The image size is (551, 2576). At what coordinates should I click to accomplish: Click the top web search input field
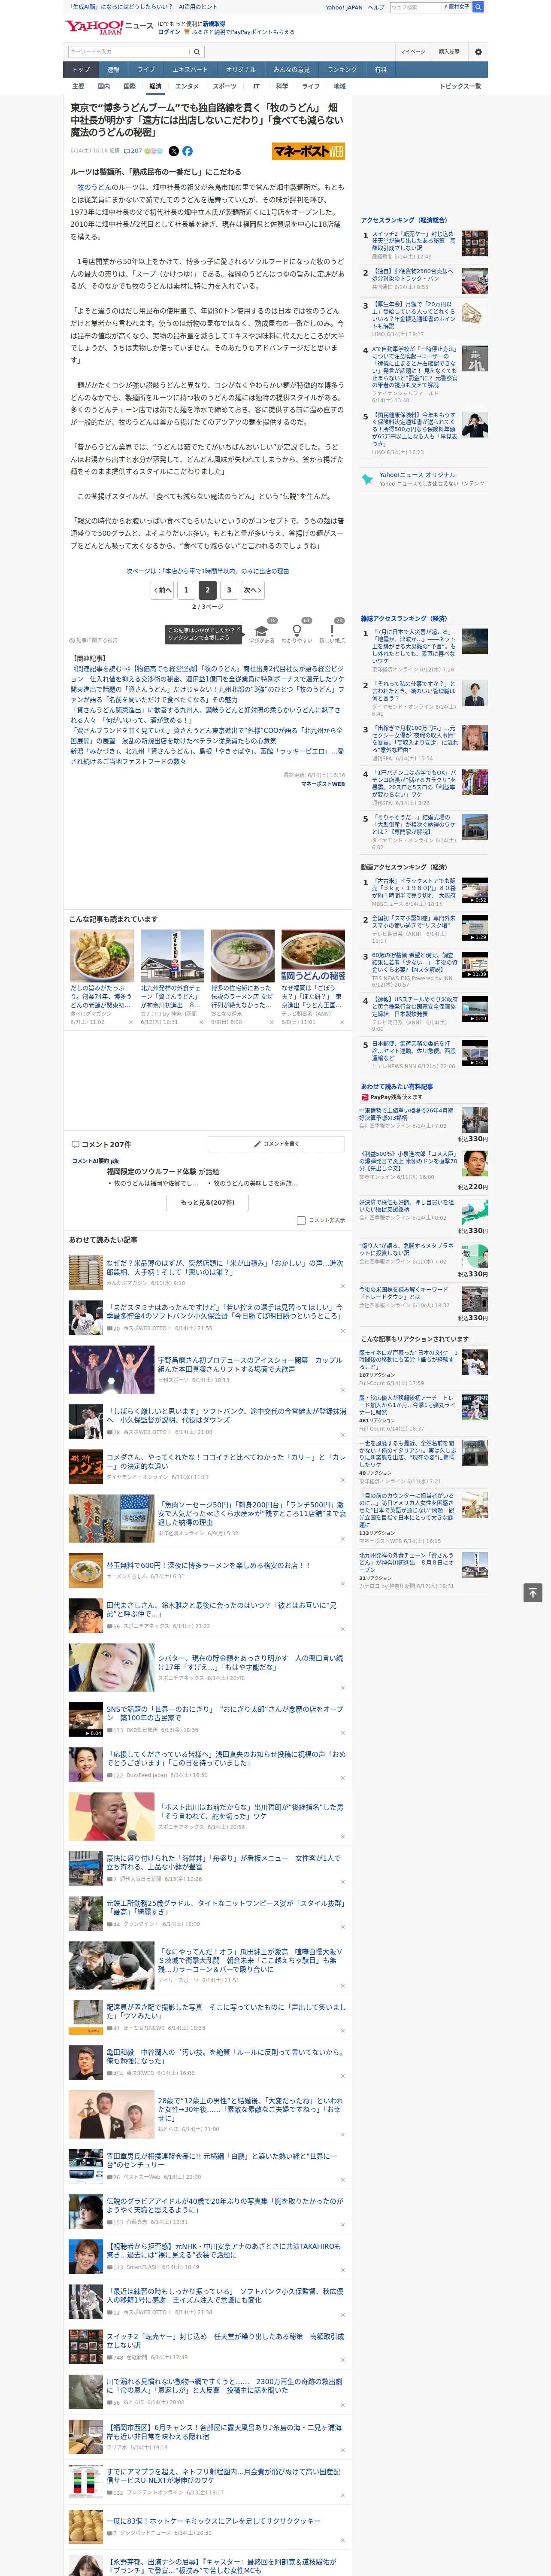click(416, 7)
